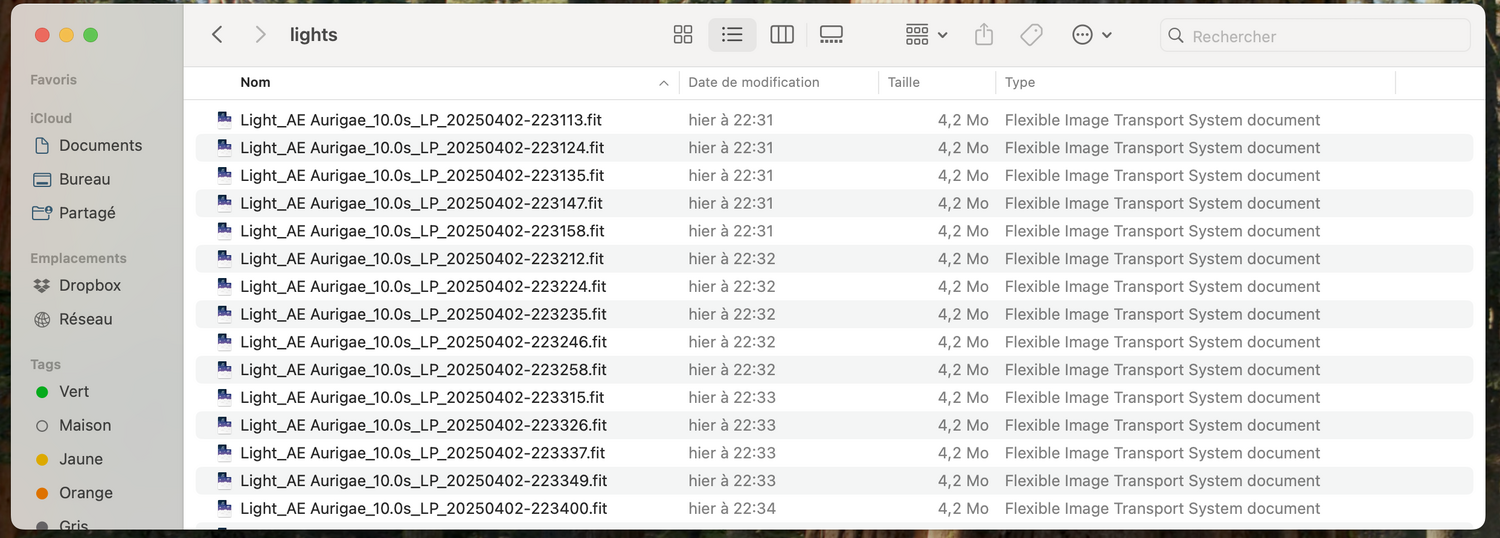Viewport: 1500px width, 538px height.
Task: Switch to icon grid view
Action: tap(683, 35)
